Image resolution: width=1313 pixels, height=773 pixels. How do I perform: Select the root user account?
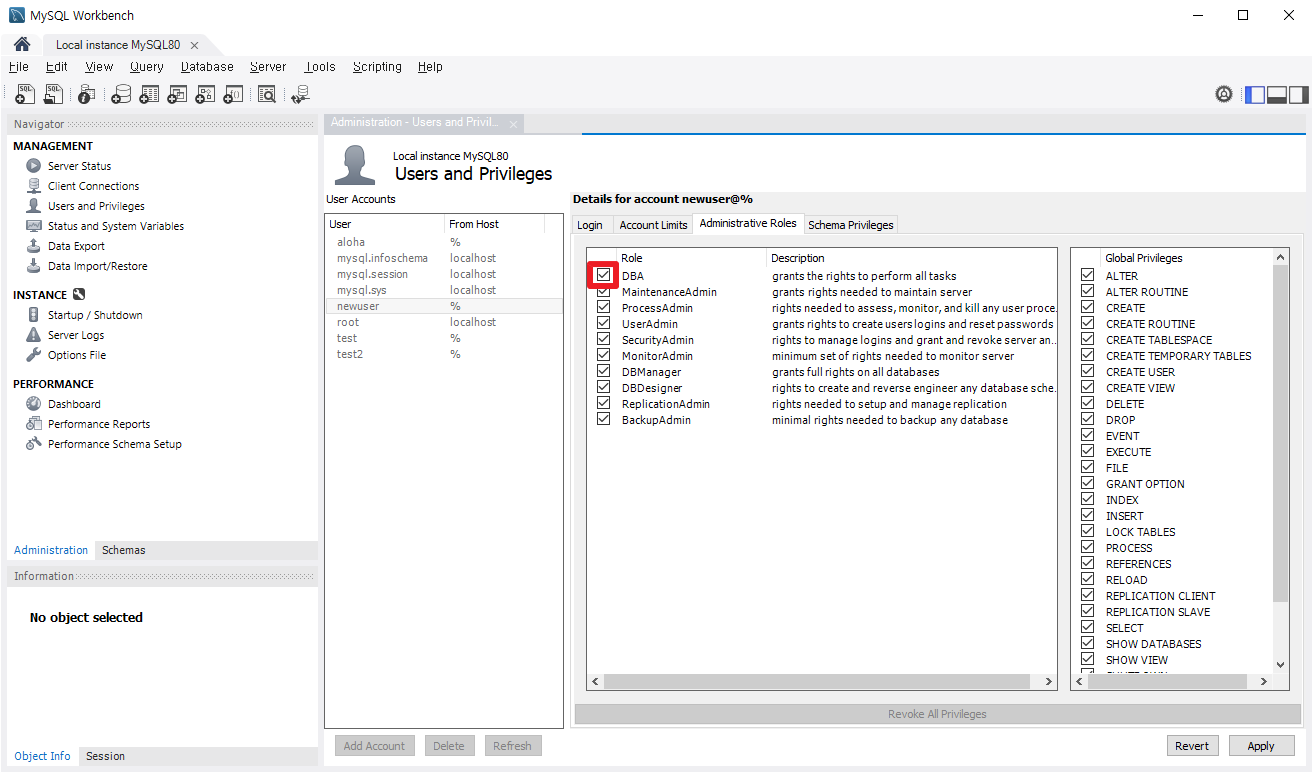click(444, 322)
